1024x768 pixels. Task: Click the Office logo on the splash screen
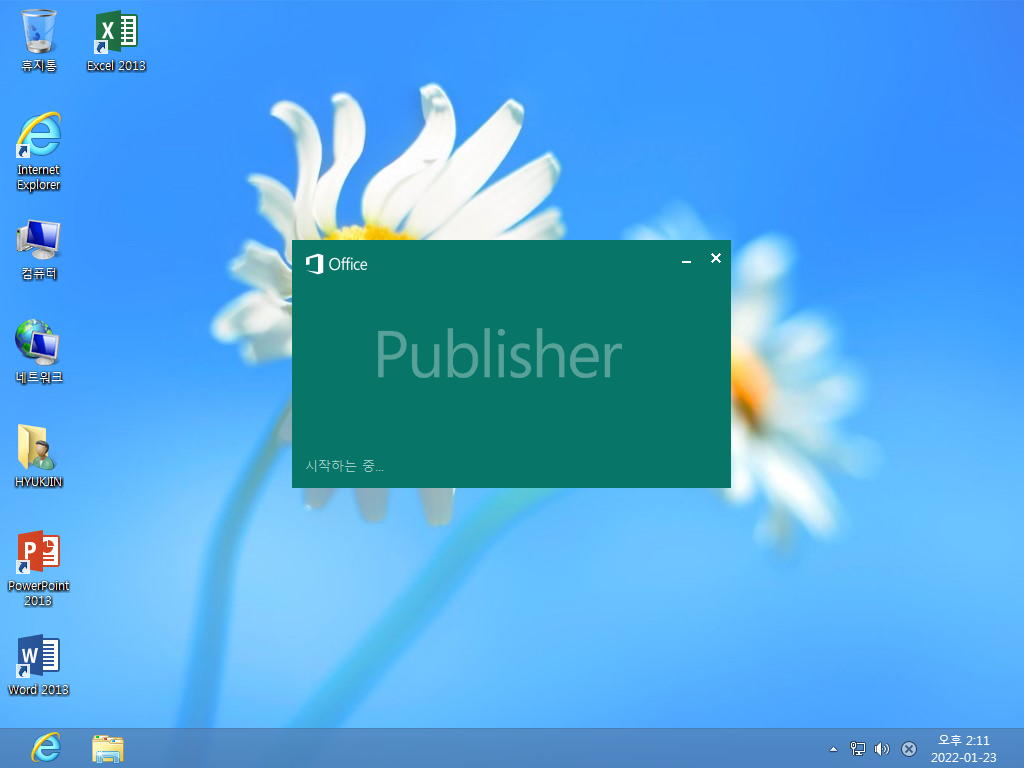point(336,264)
